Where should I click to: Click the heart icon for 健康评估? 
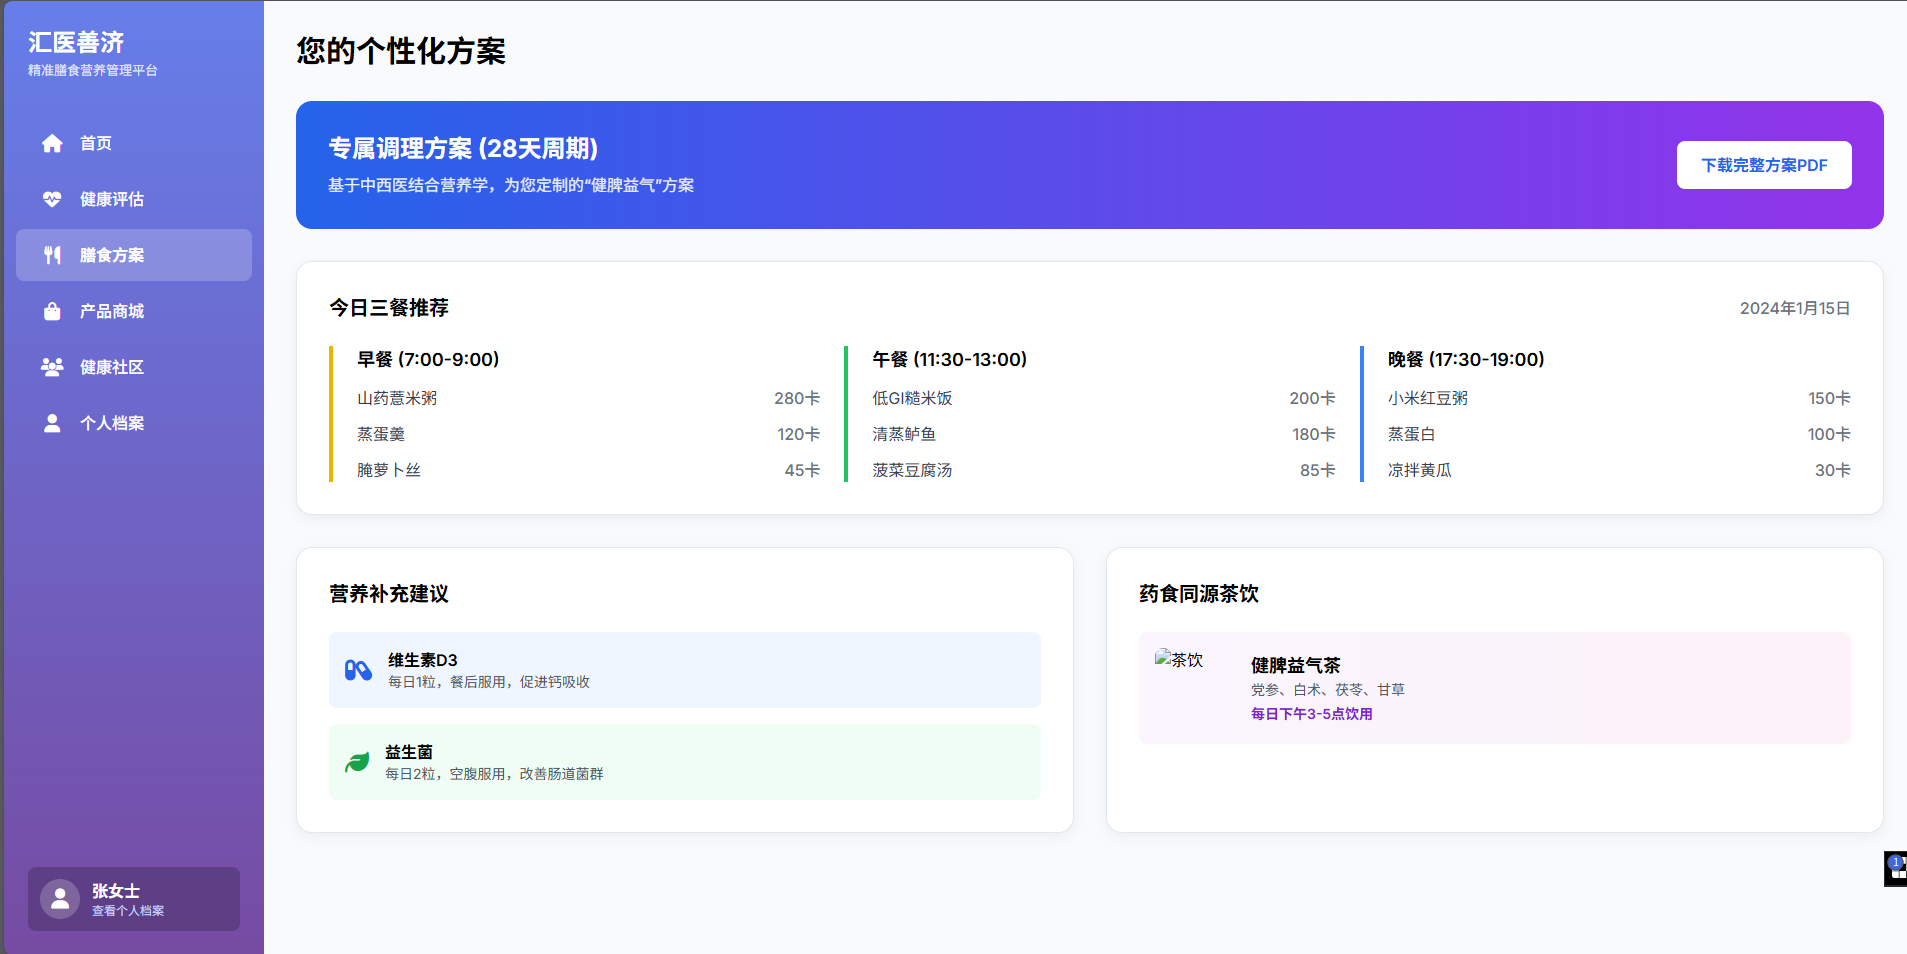click(52, 199)
